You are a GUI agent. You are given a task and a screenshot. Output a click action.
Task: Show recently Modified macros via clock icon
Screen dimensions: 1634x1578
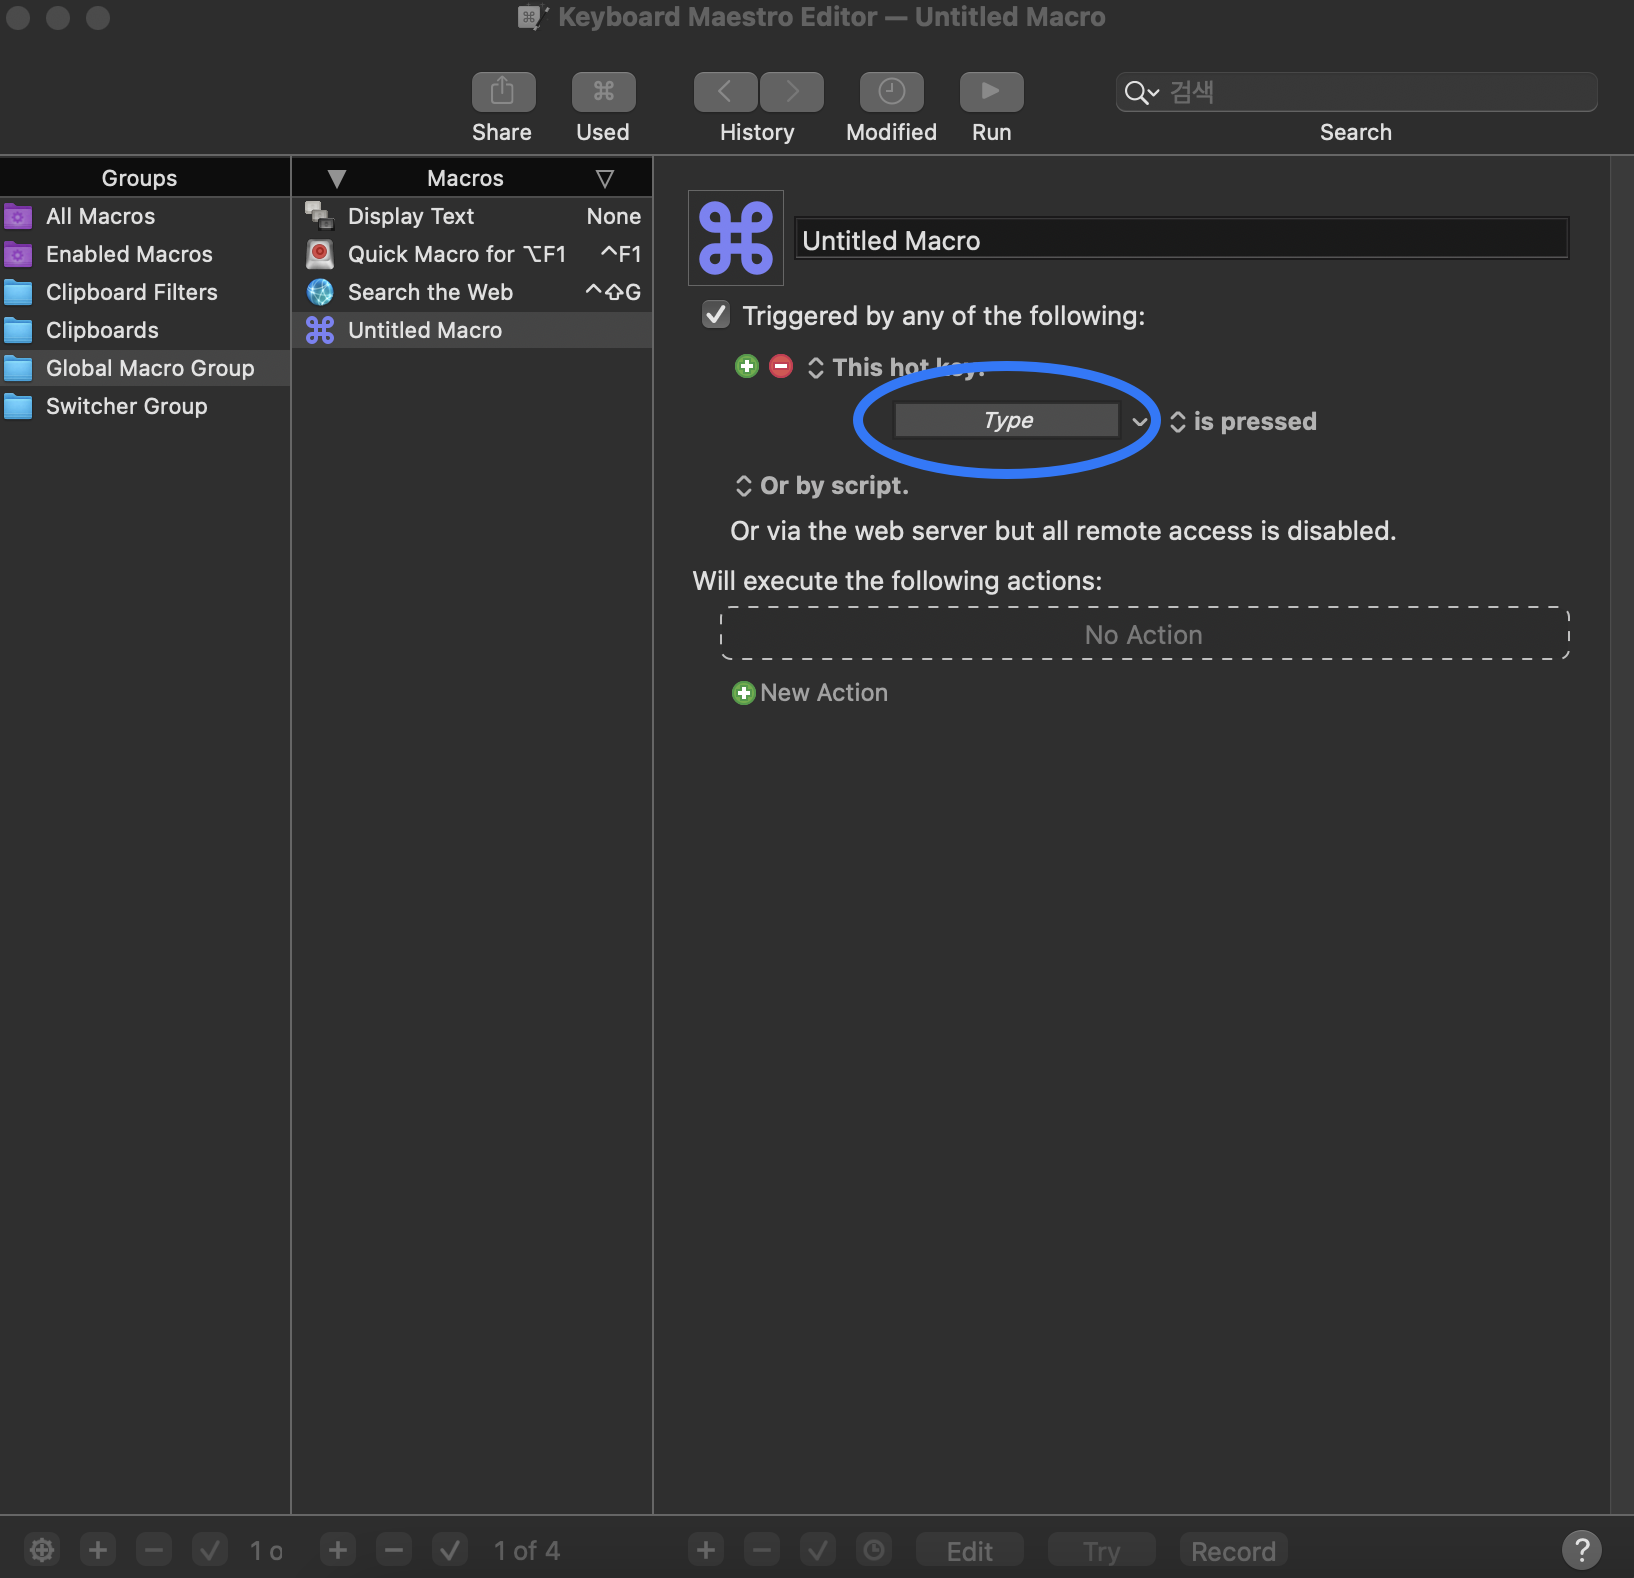click(891, 92)
